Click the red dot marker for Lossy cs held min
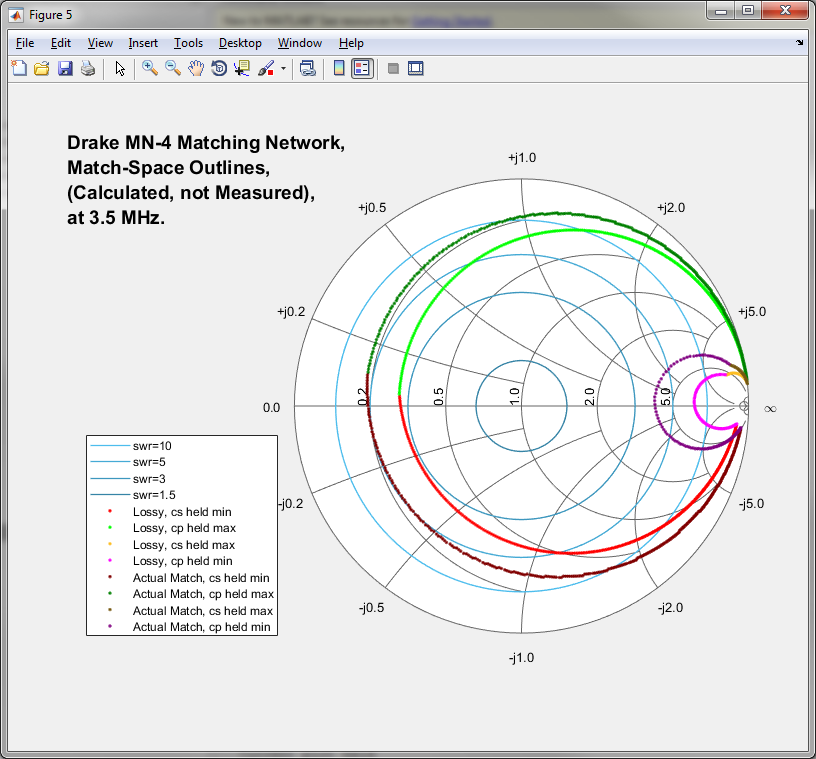Screen dimensions: 816x759 (110, 511)
